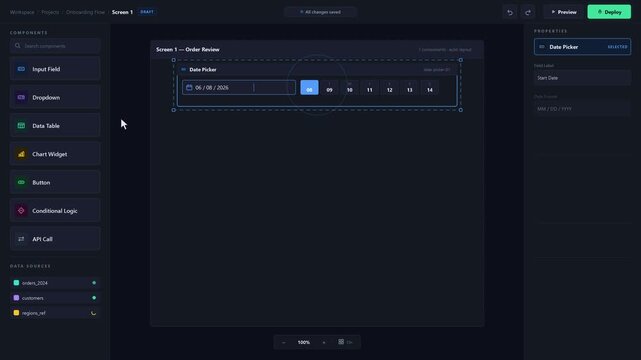Add the Dropdown component
This screenshot has height=360, width=641.
(x=55, y=97)
